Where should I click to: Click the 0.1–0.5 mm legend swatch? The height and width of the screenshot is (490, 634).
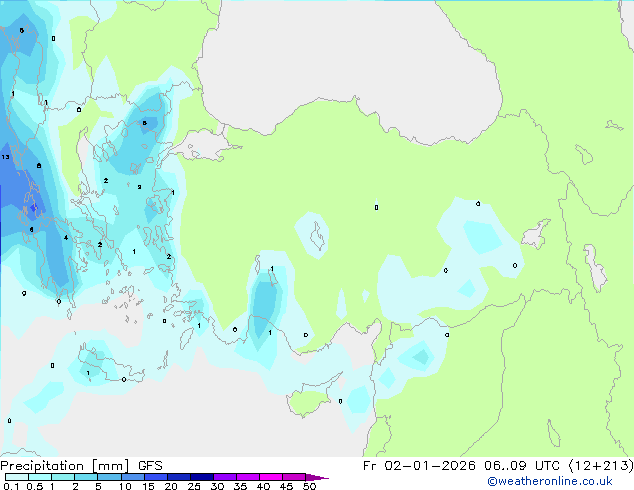click(x=17, y=477)
